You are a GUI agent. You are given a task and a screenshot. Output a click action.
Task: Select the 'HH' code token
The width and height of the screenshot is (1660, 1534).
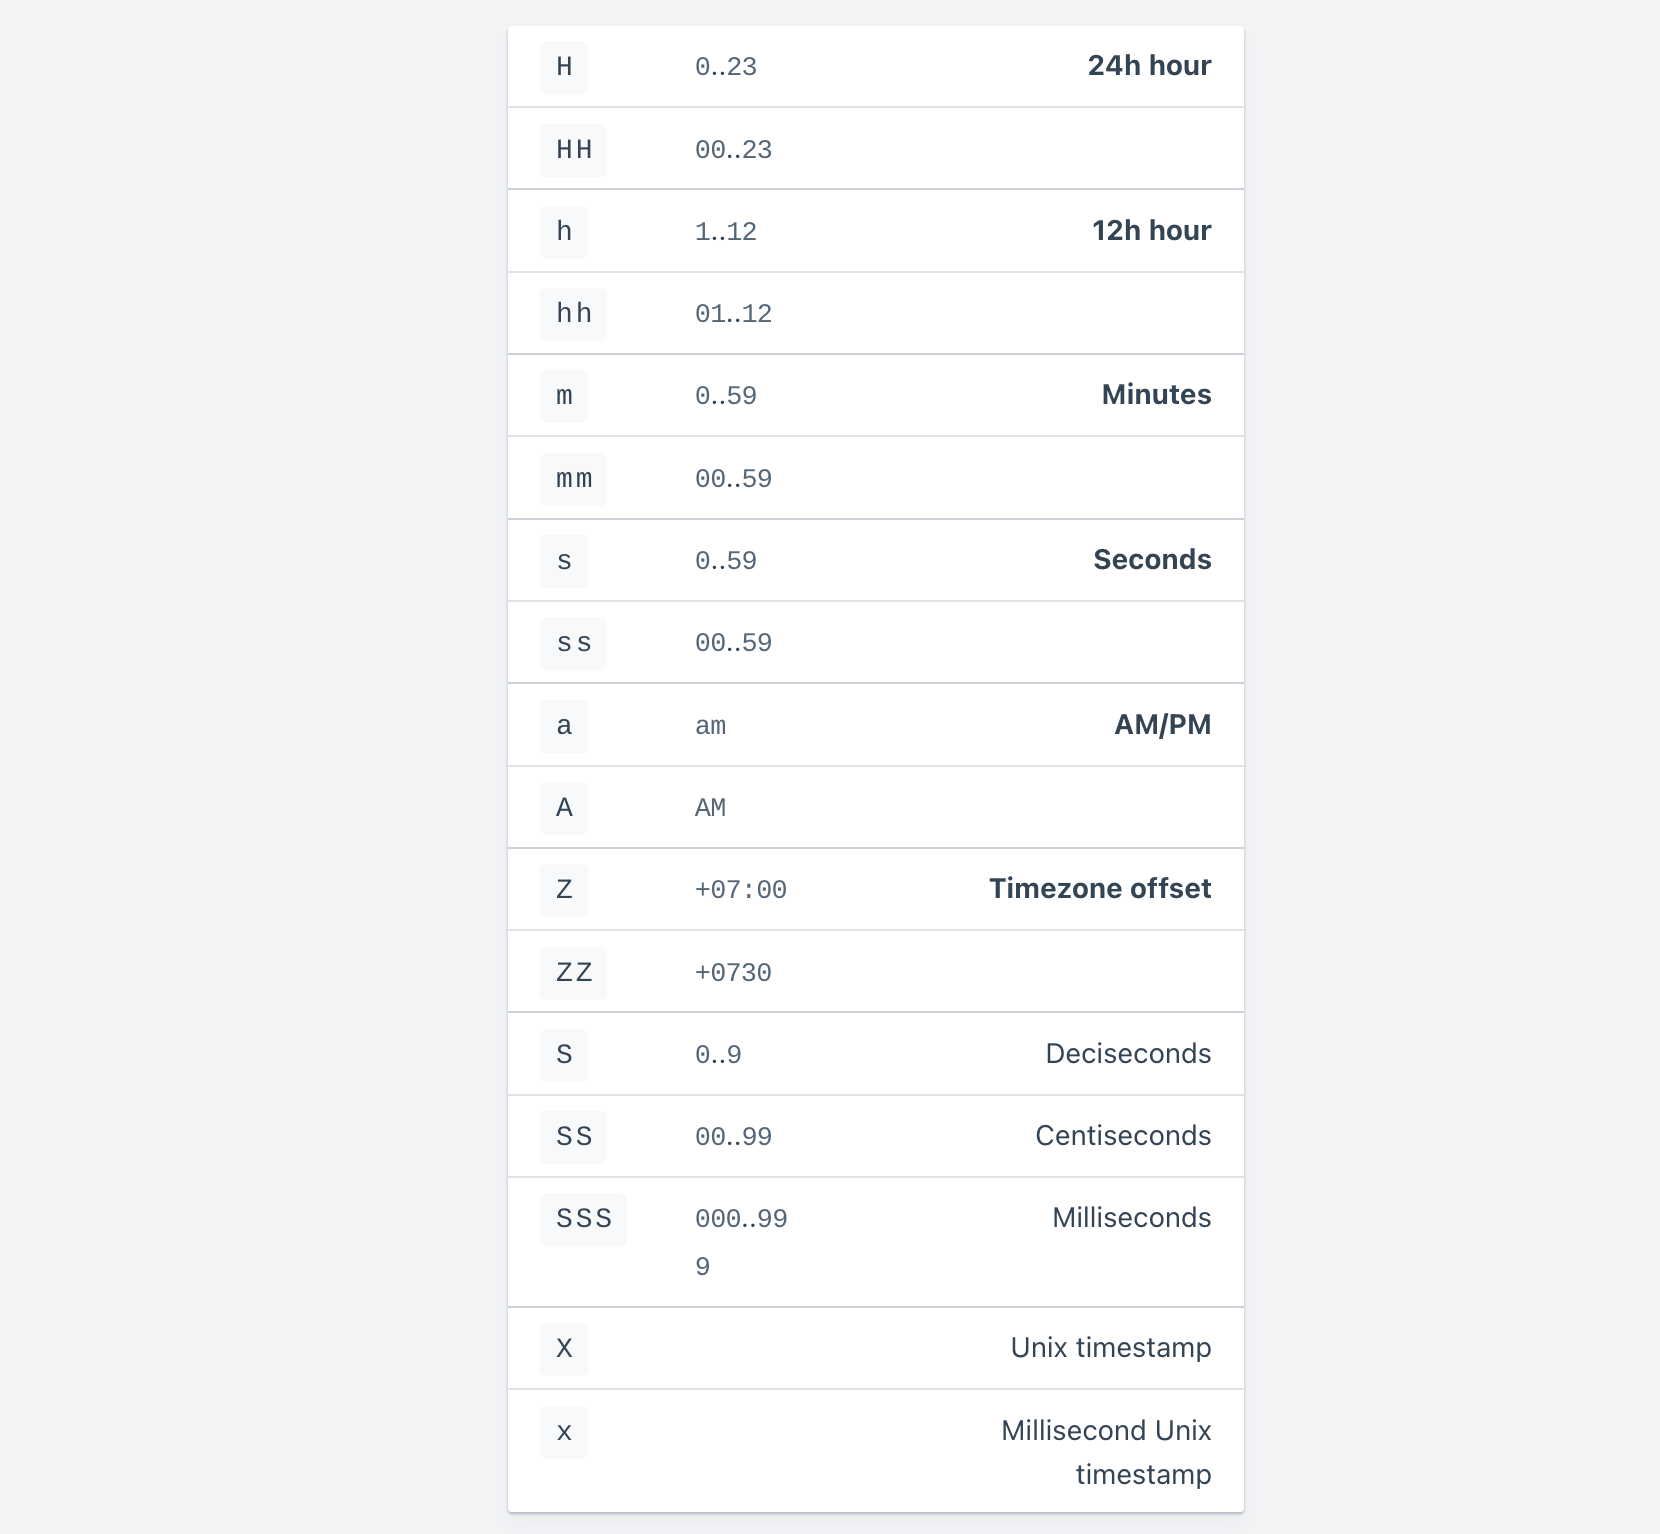[x=574, y=150]
